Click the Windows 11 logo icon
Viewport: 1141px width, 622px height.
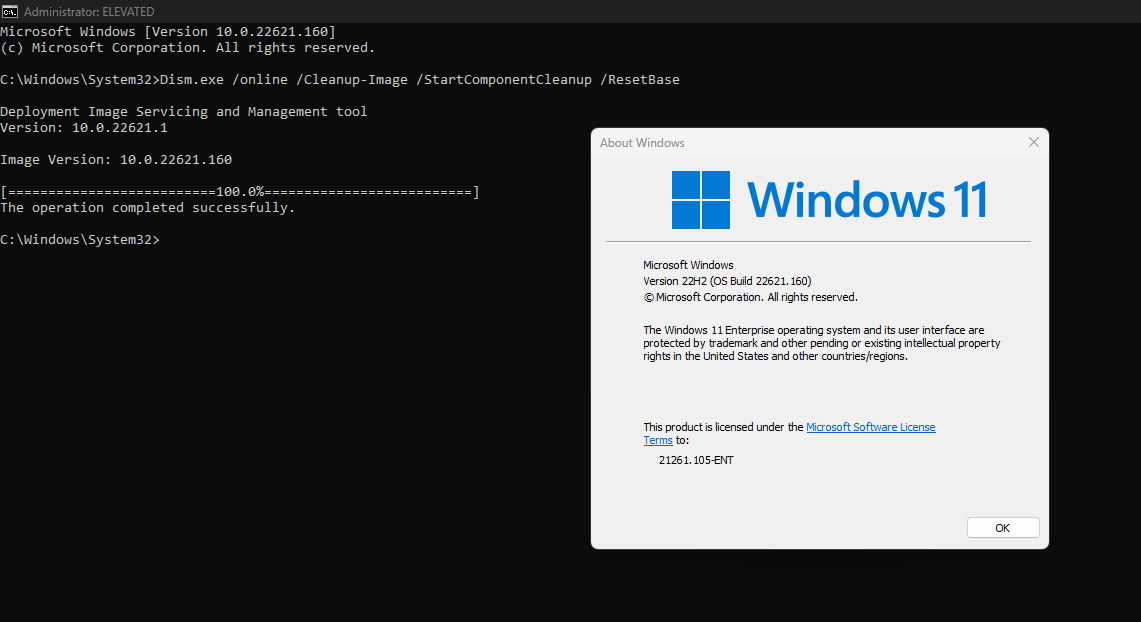[x=701, y=200]
